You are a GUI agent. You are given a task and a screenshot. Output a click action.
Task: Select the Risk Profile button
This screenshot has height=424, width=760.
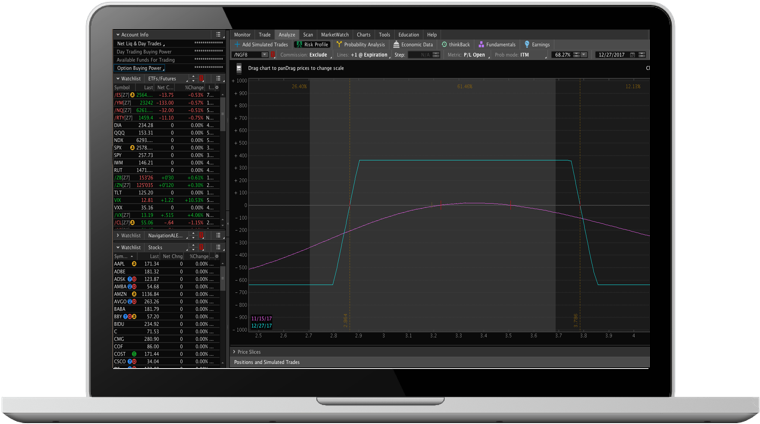coord(311,45)
